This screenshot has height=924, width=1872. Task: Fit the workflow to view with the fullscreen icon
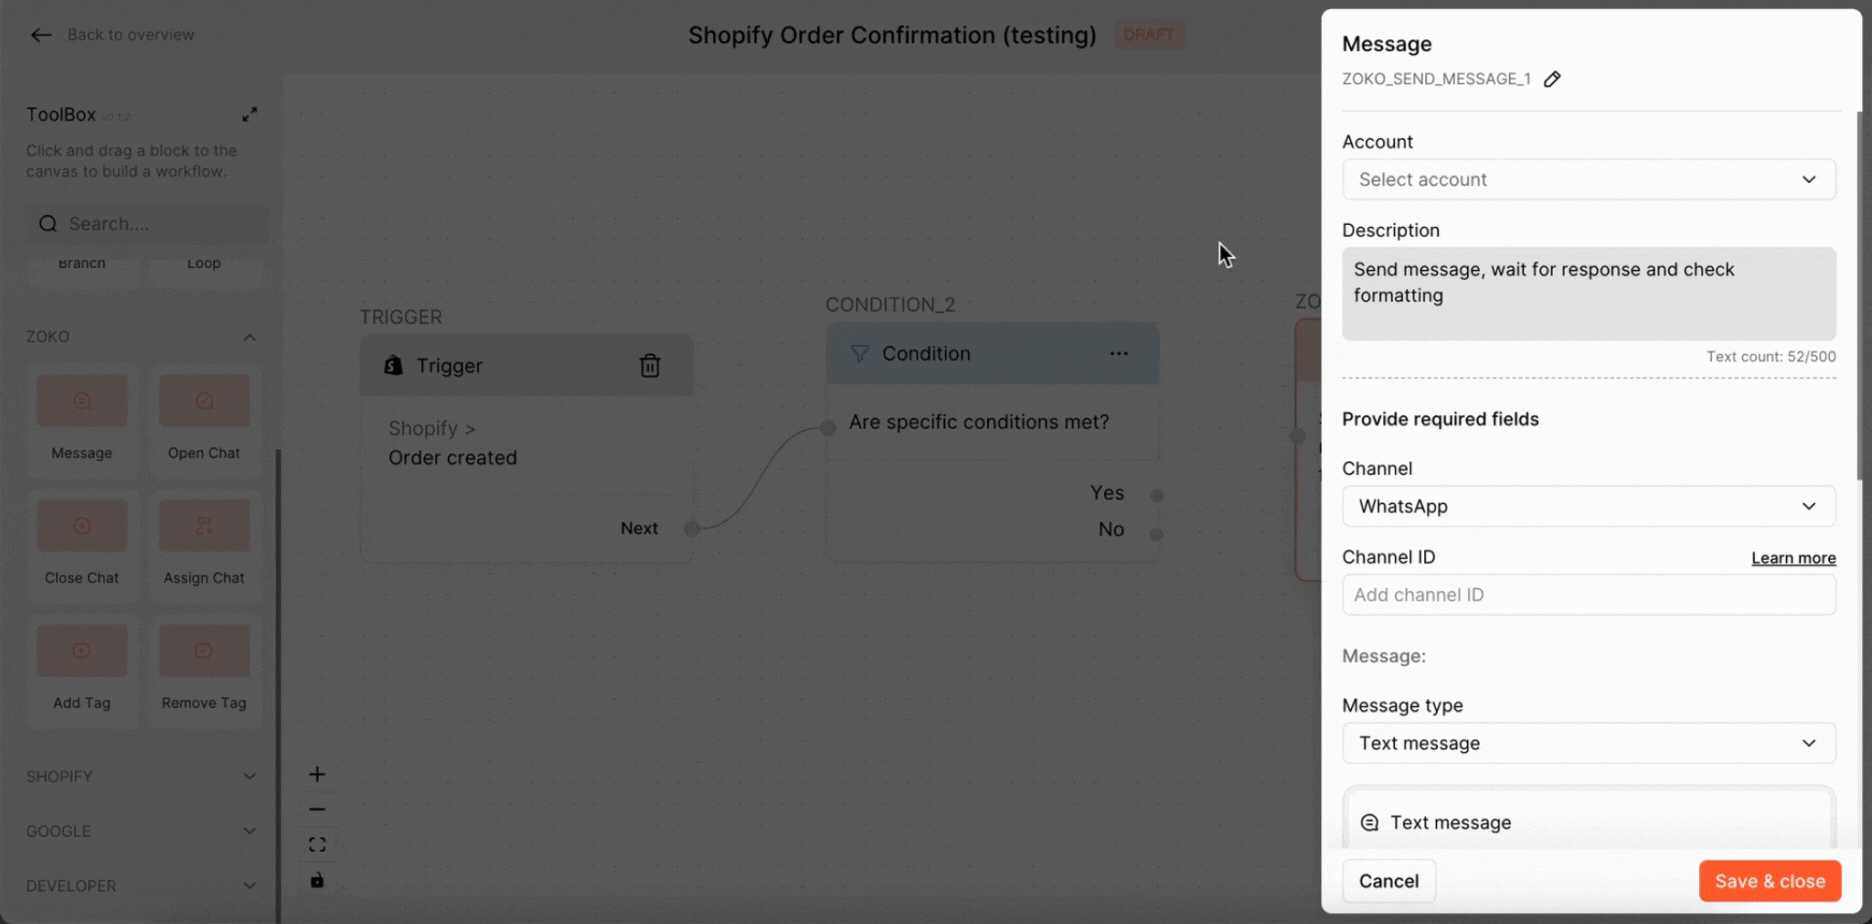(317, 845)
